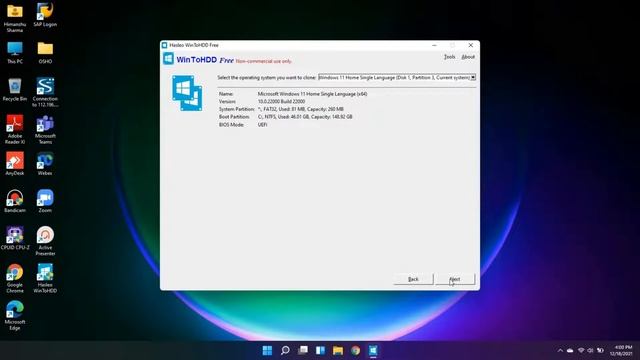The width and height of the screenshot is (640, 360).
Task: Select Zoom desktop shortcut
Action: 45,201
